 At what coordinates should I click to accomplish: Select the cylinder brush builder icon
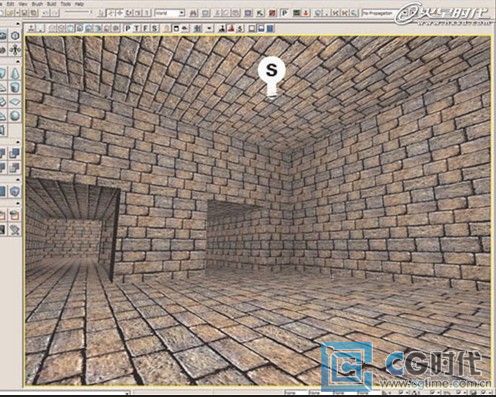point(15,88)
